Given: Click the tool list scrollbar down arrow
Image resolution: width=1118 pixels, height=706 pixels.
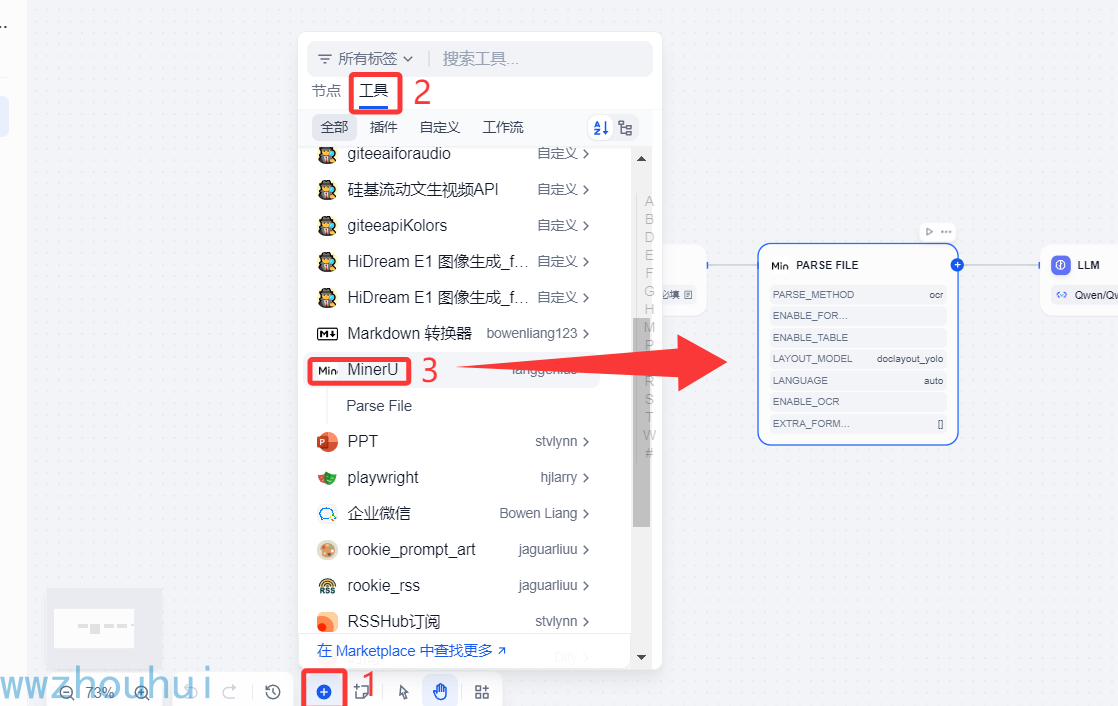Looking at the screenshot, I should pyautogui.click(x=641, y=658).
